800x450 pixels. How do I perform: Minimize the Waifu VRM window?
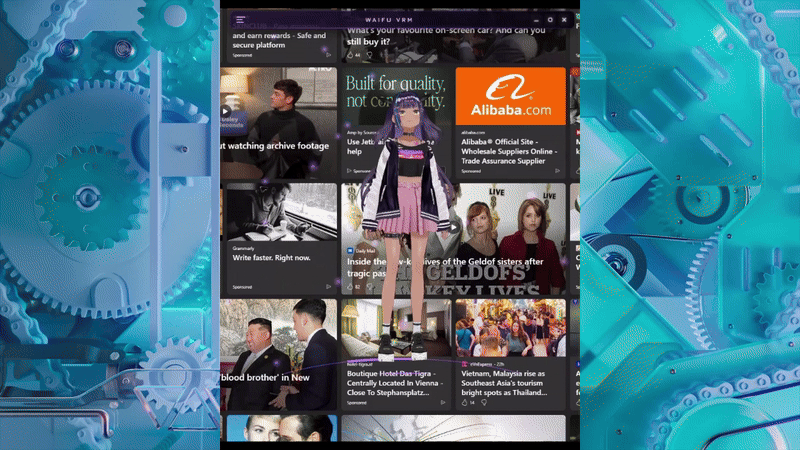536,20
